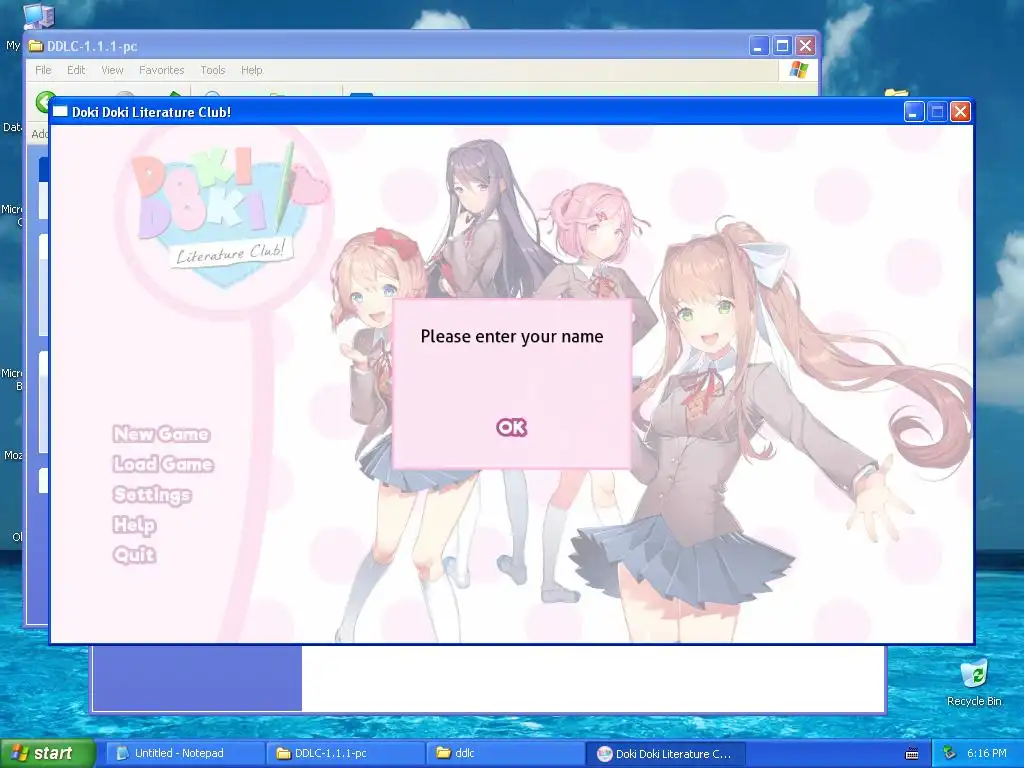Click the Windows flag logo in Explorer
This screenshot has width=1024, height=768.
[798, 70]
